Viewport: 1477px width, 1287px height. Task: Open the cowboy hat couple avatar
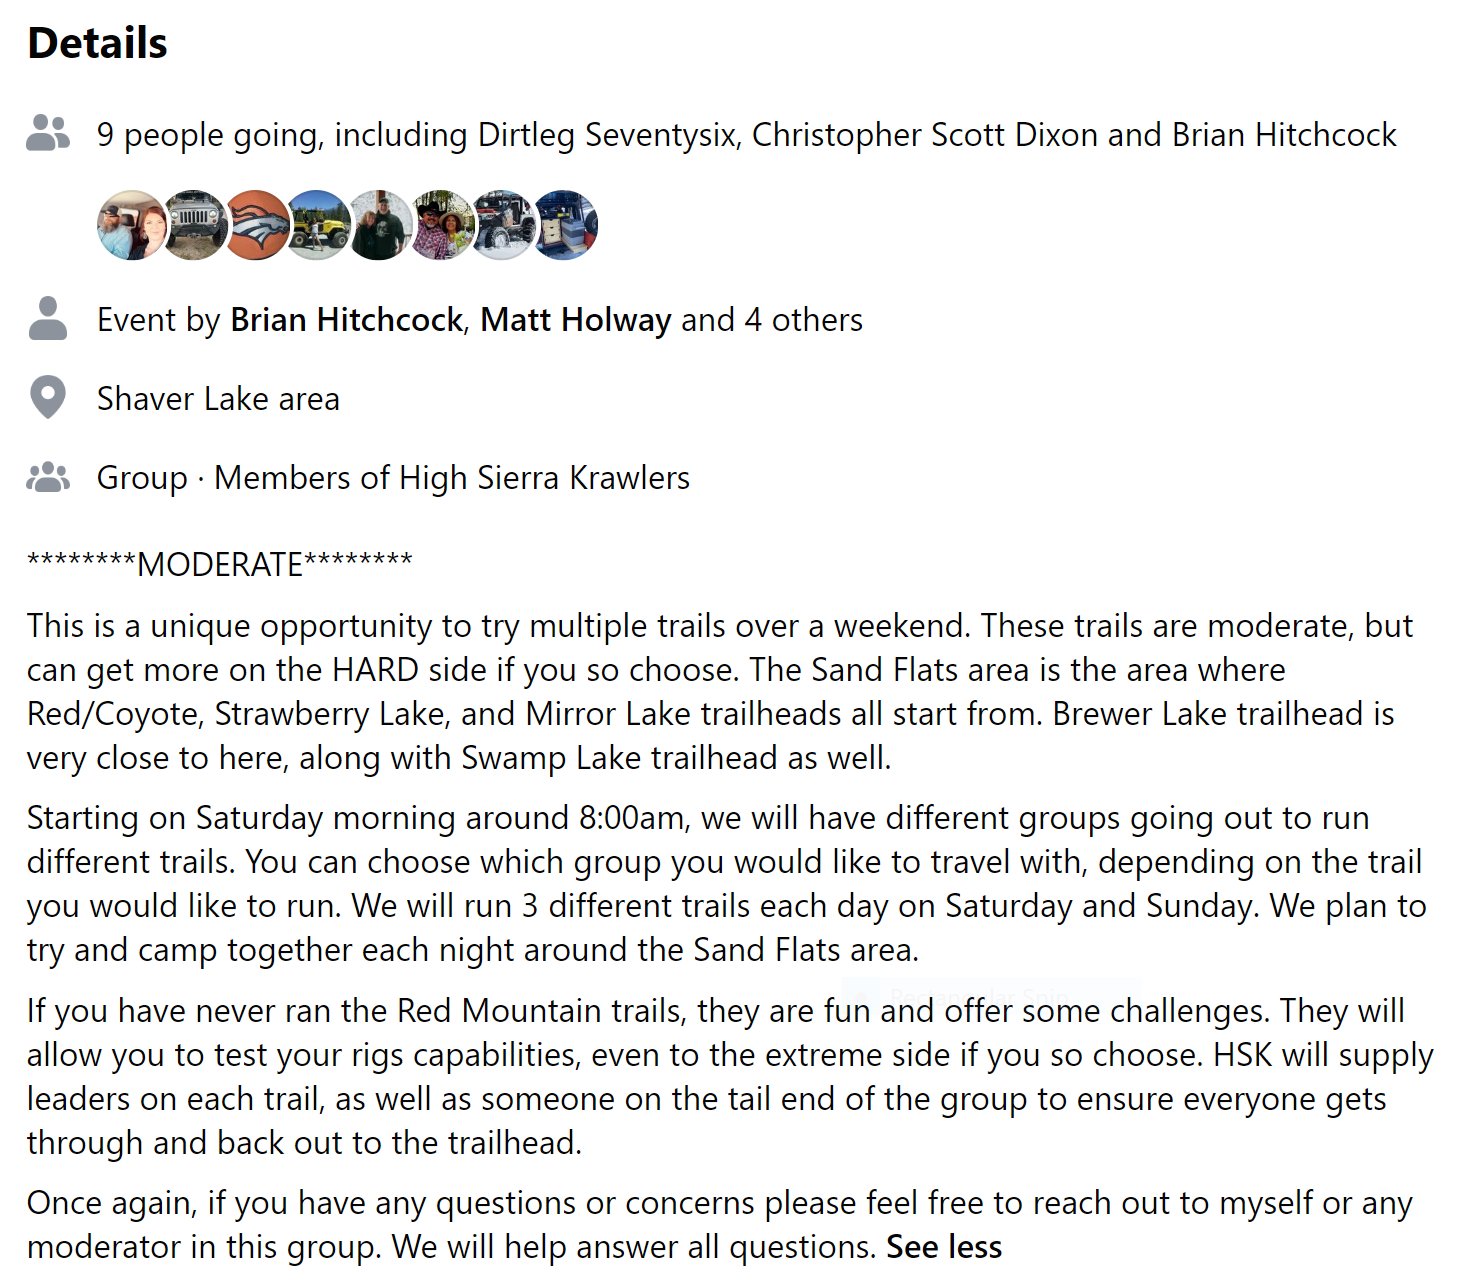pos(442,225)
